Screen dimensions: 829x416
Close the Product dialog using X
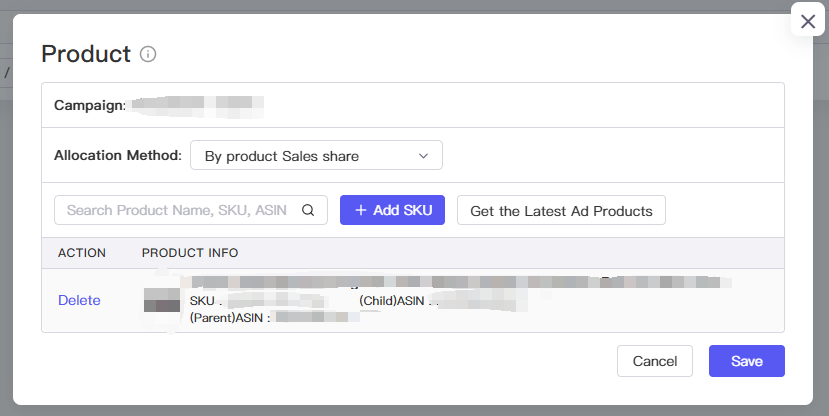click(x=808, y=22)
